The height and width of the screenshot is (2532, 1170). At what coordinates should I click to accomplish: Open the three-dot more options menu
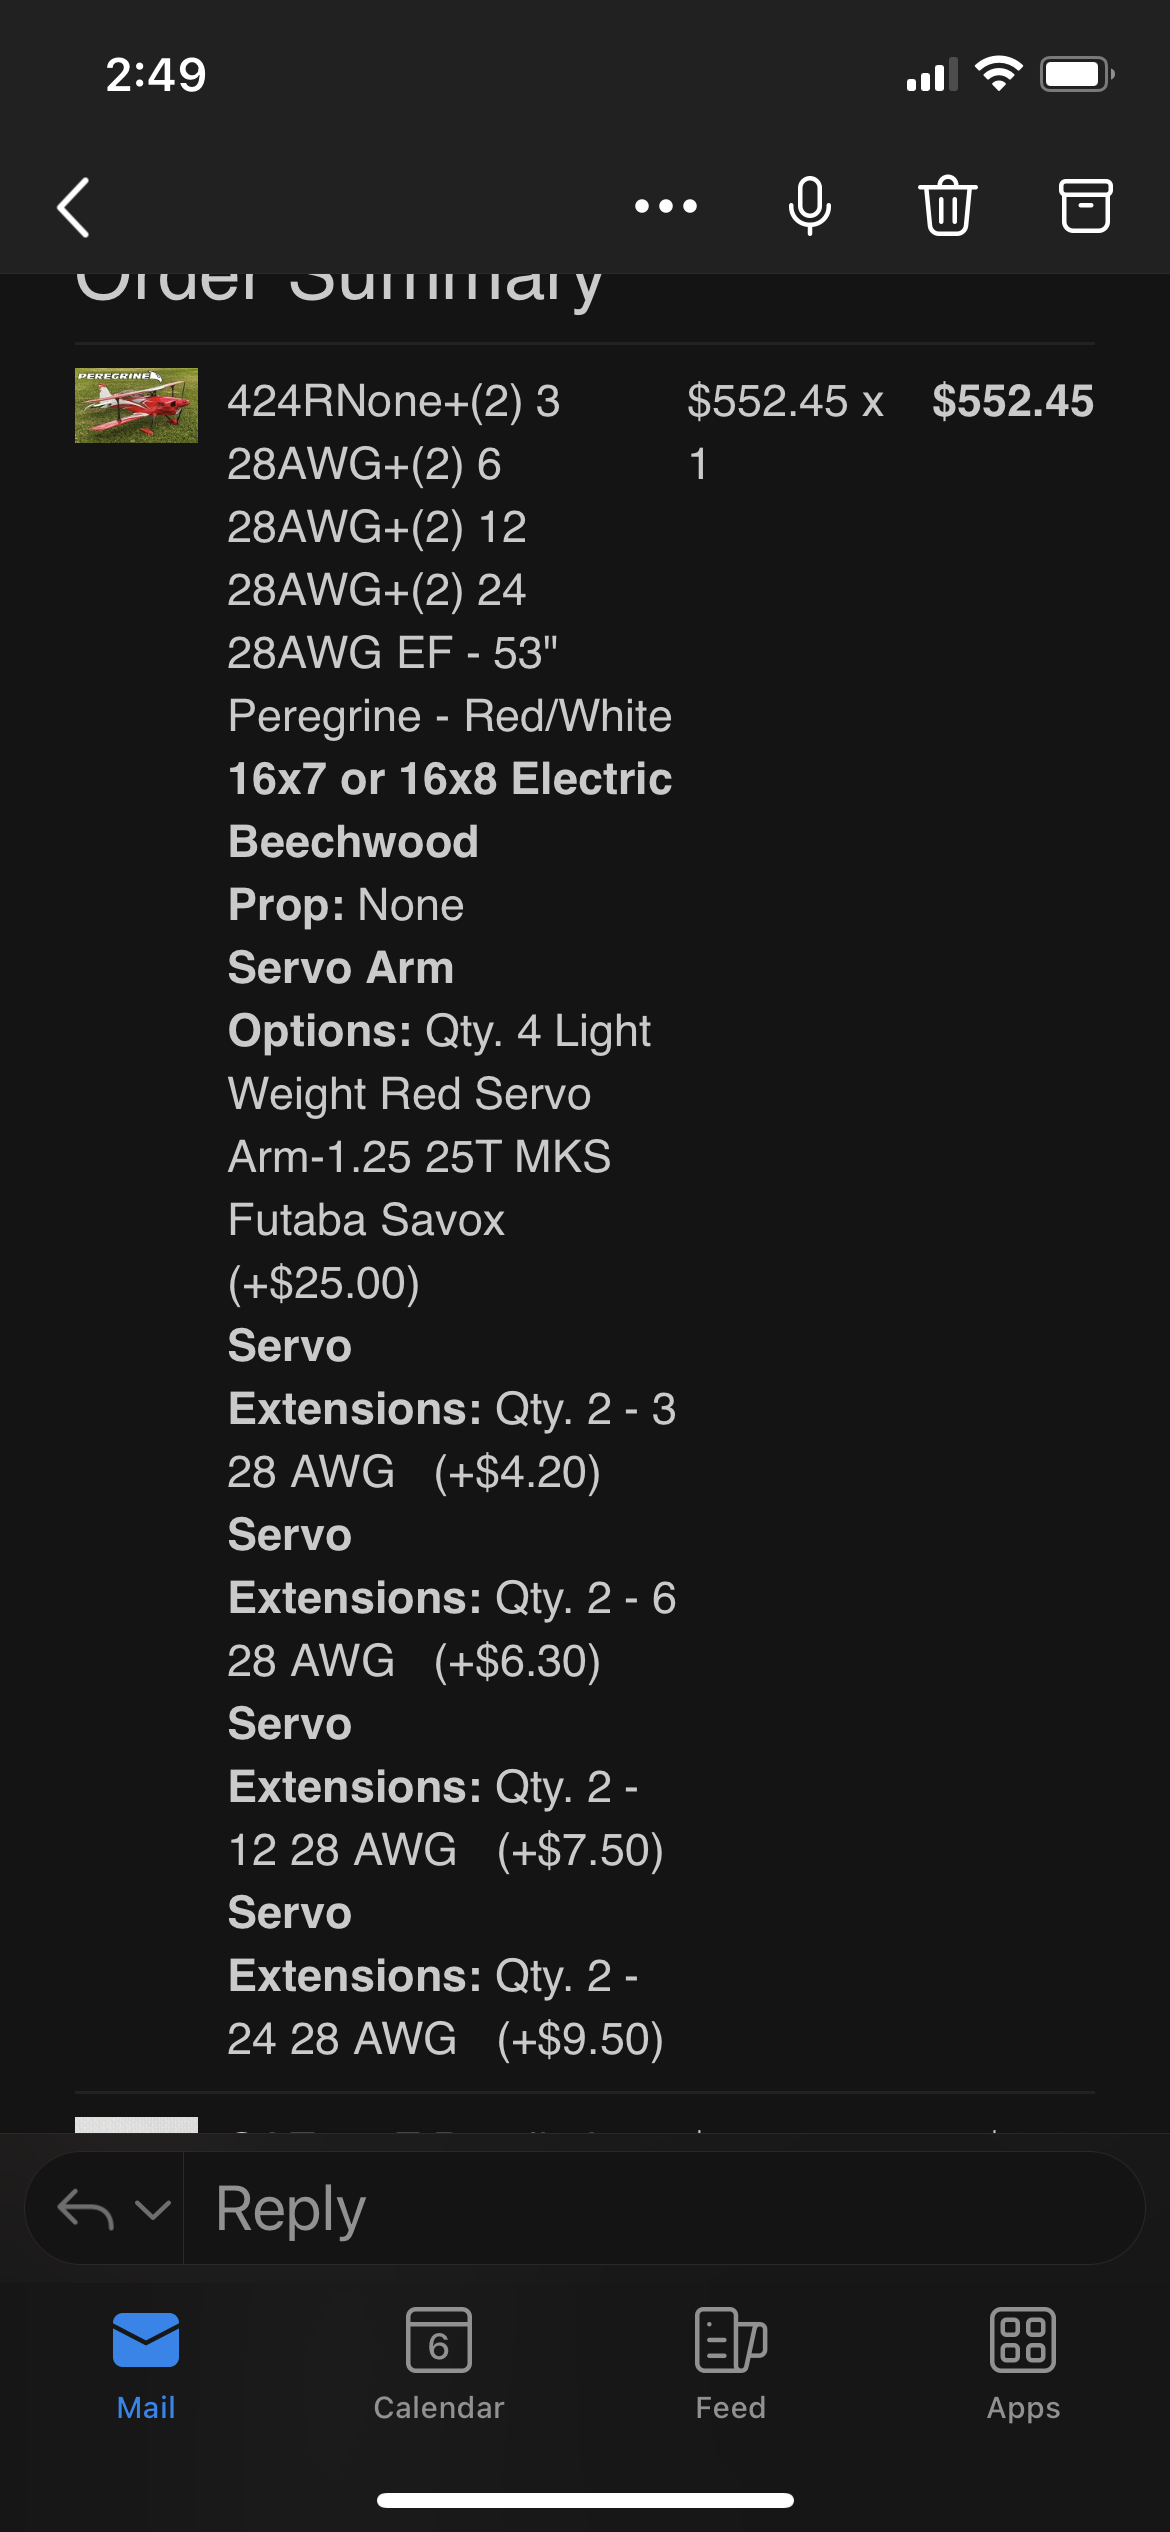coord(666,206)
